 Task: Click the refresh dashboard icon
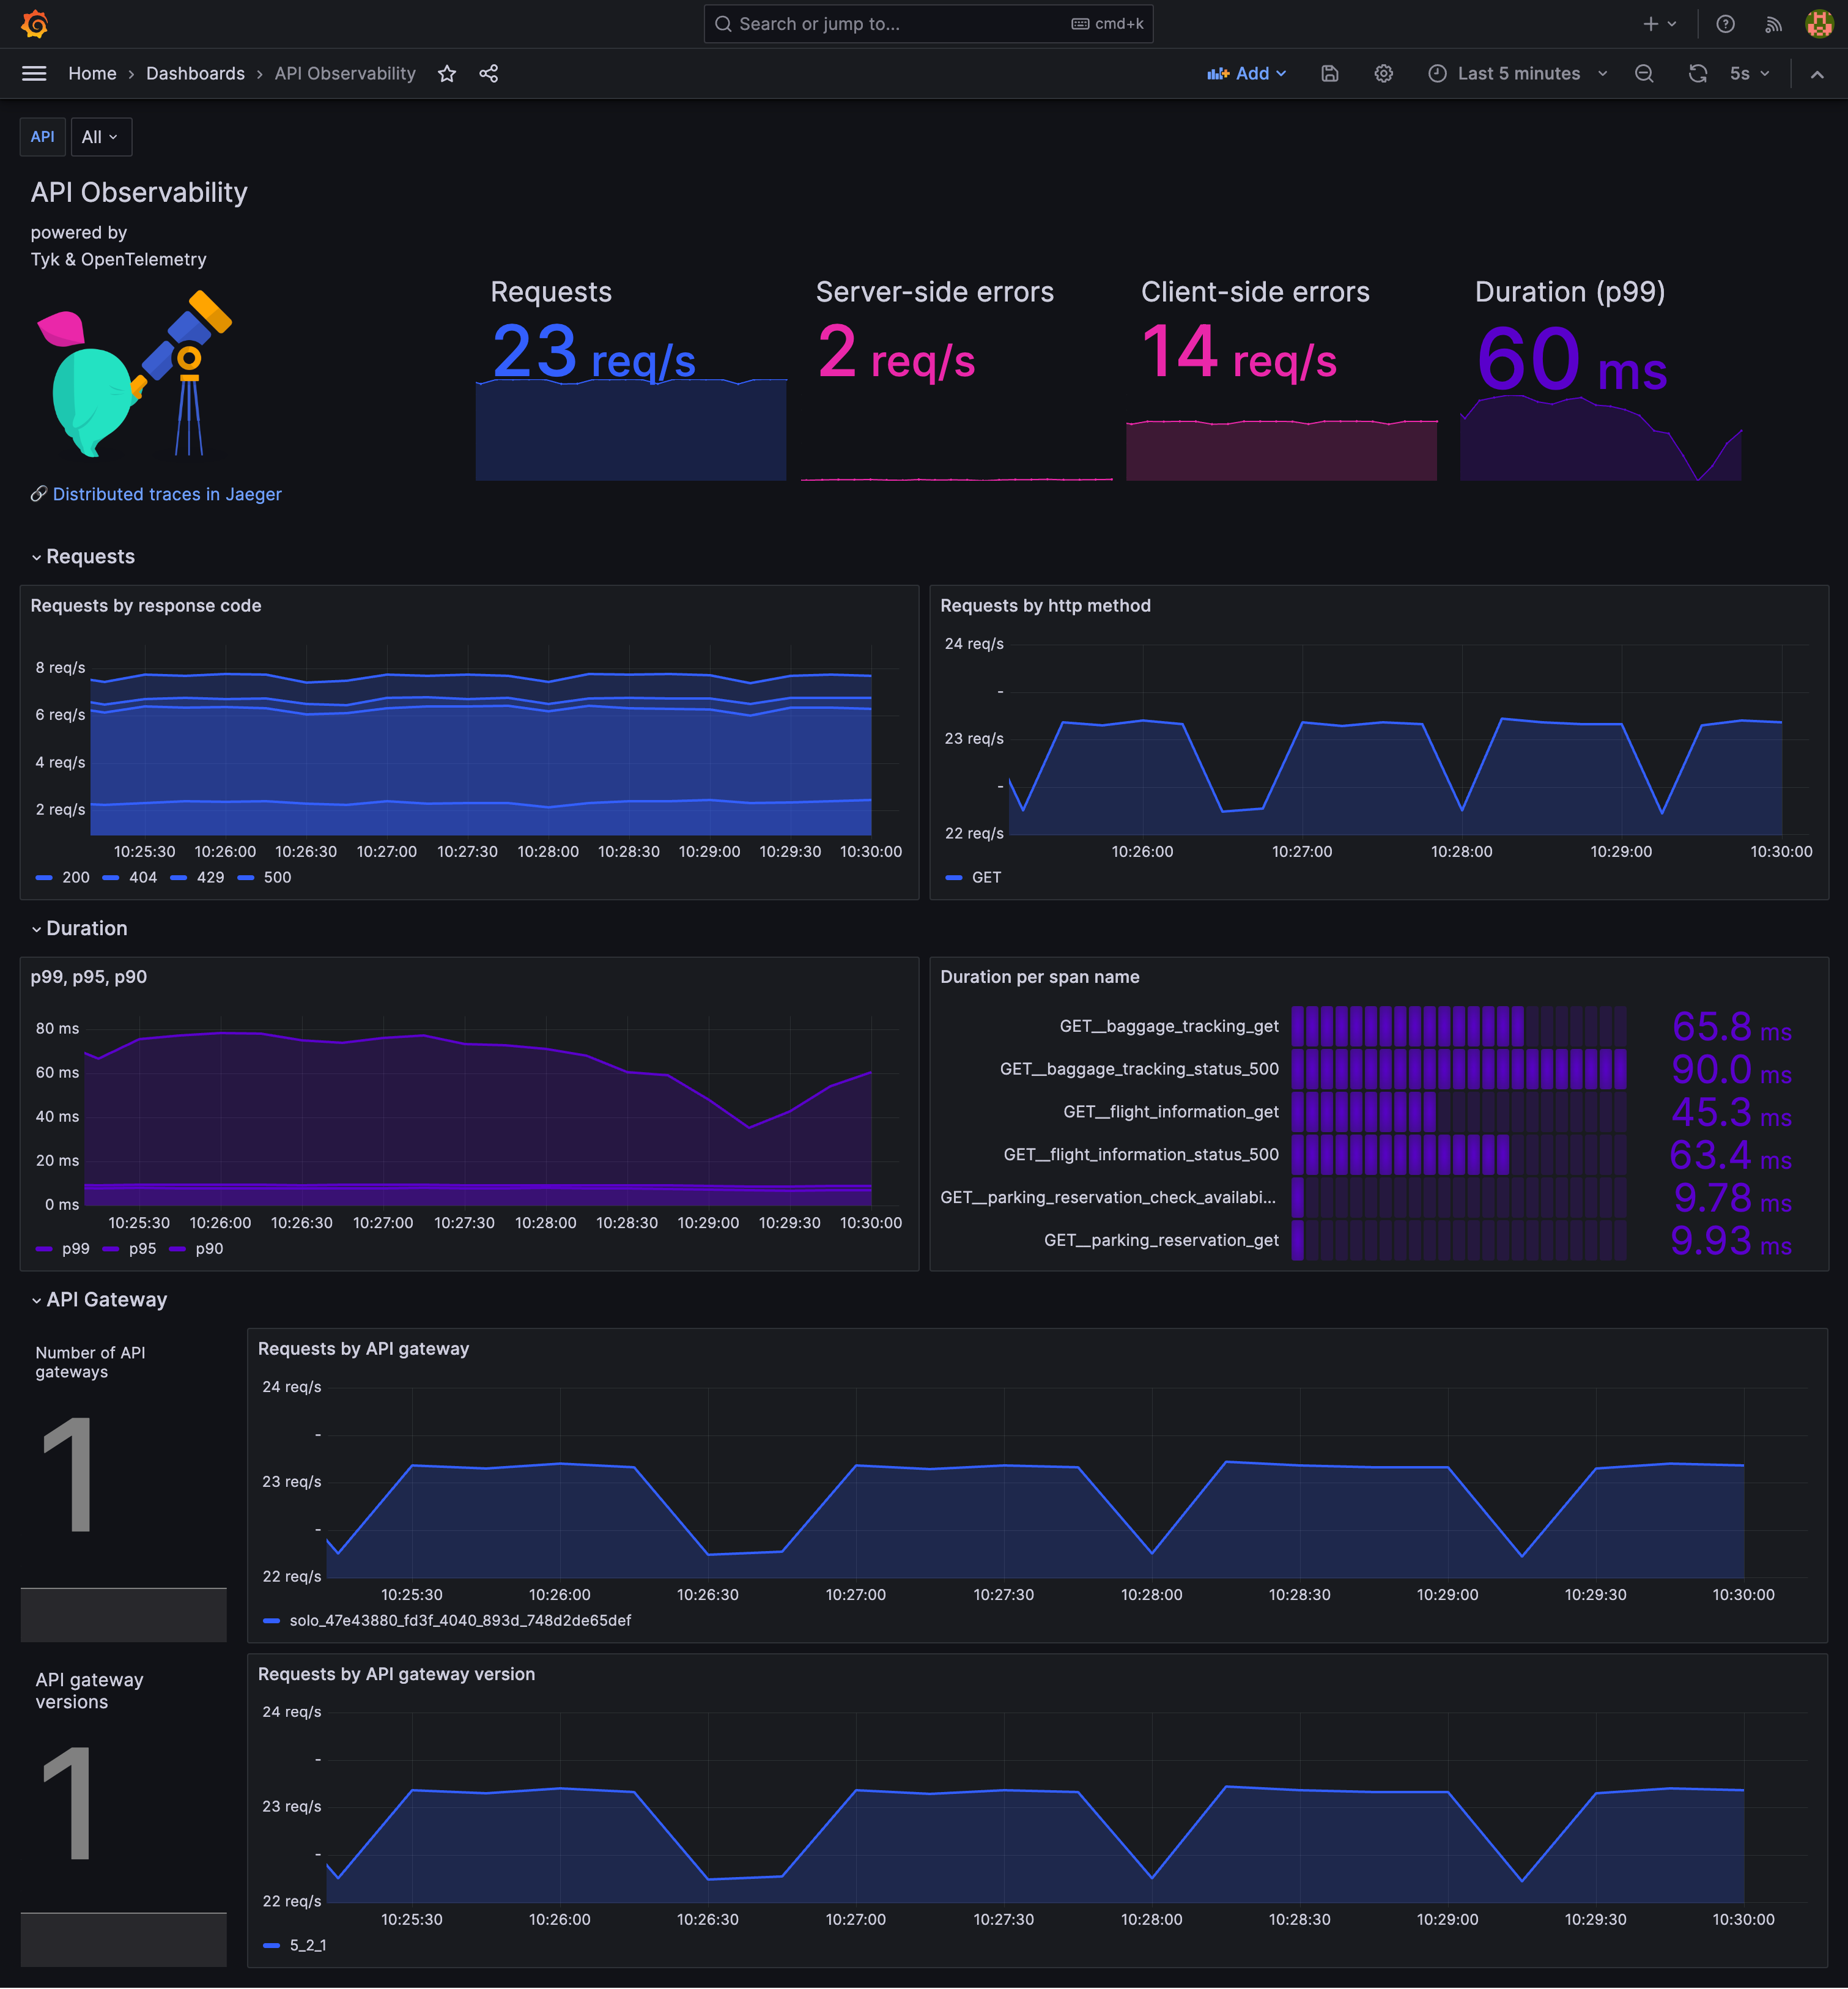point(1697,74)
